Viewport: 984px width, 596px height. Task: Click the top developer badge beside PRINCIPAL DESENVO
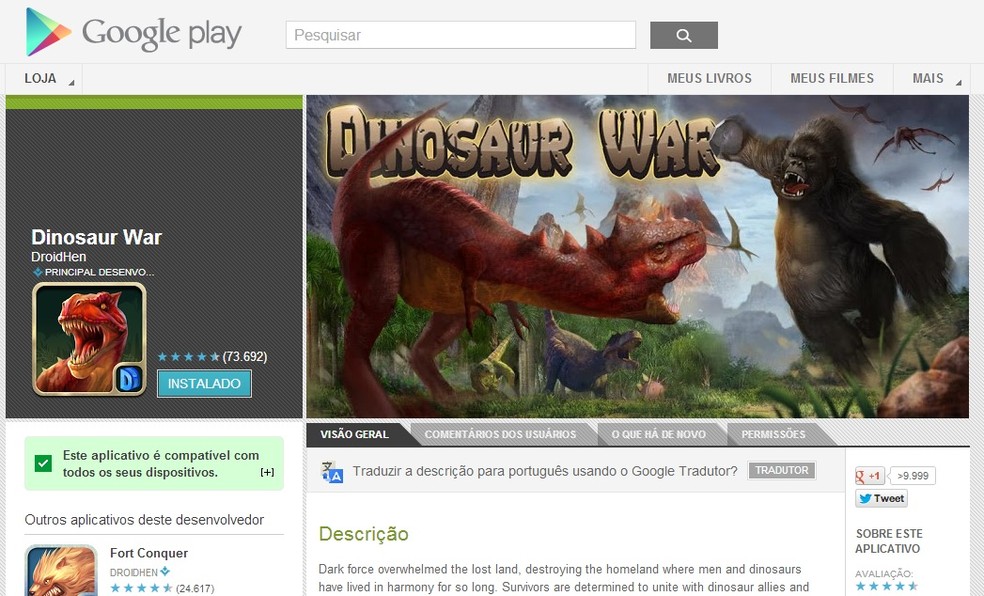[38, 272]
